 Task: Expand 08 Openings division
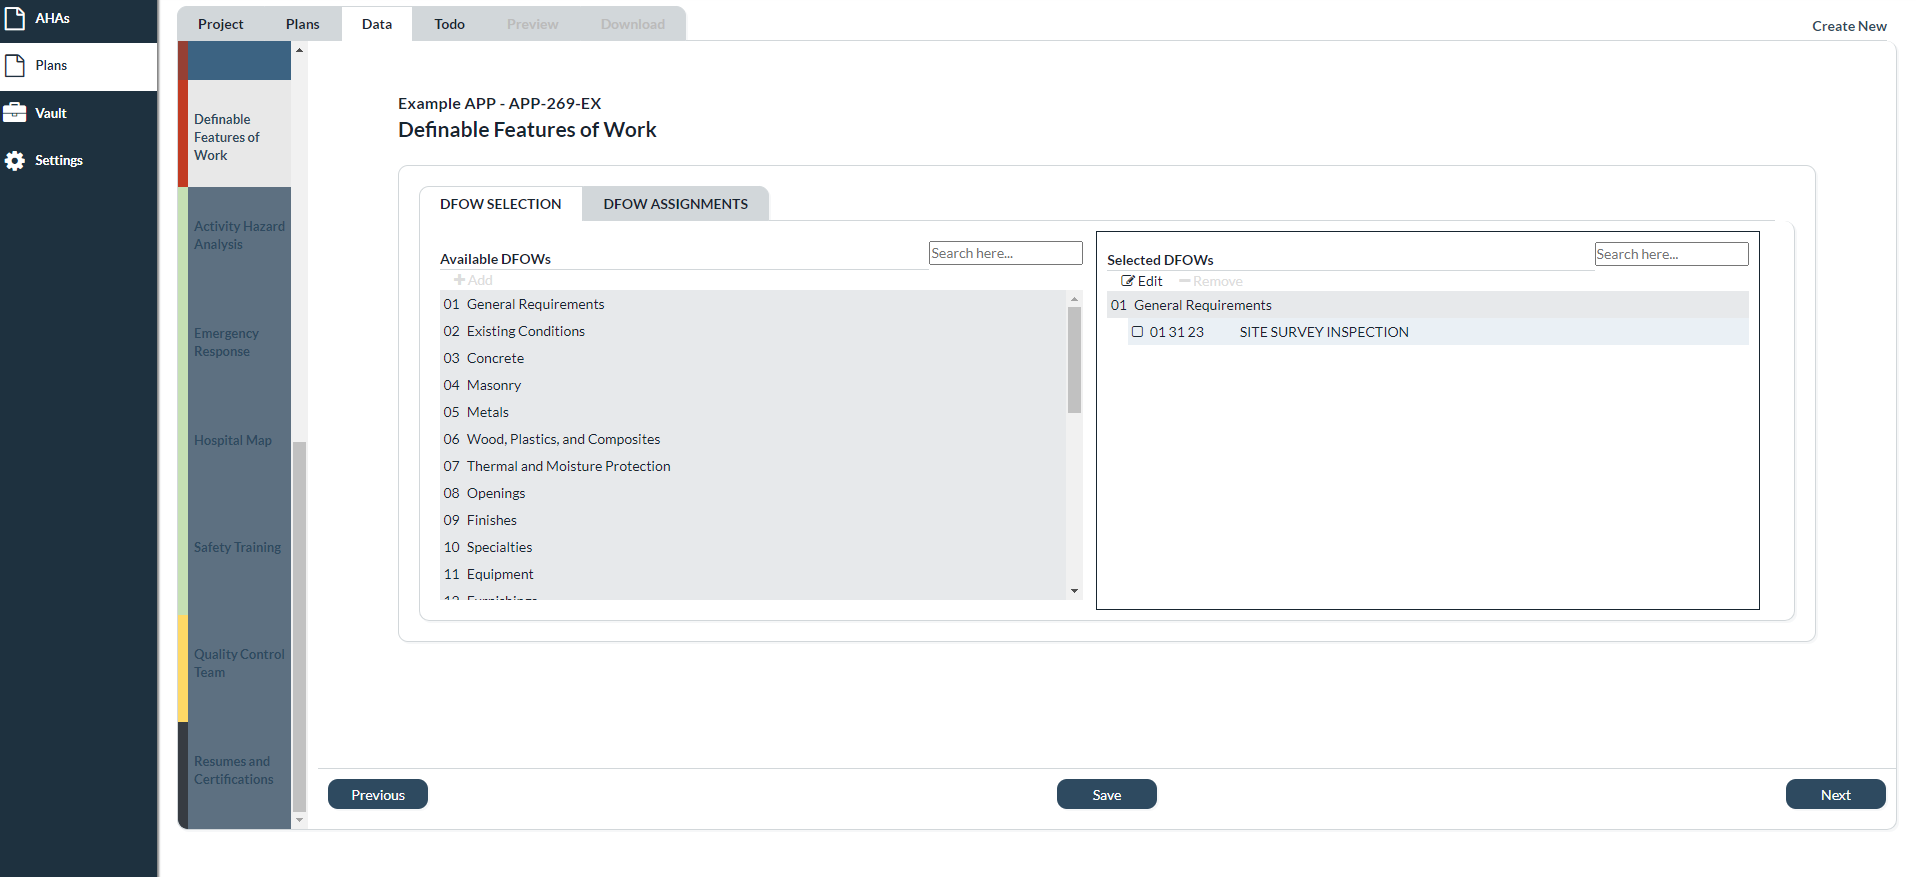point(753,493)
